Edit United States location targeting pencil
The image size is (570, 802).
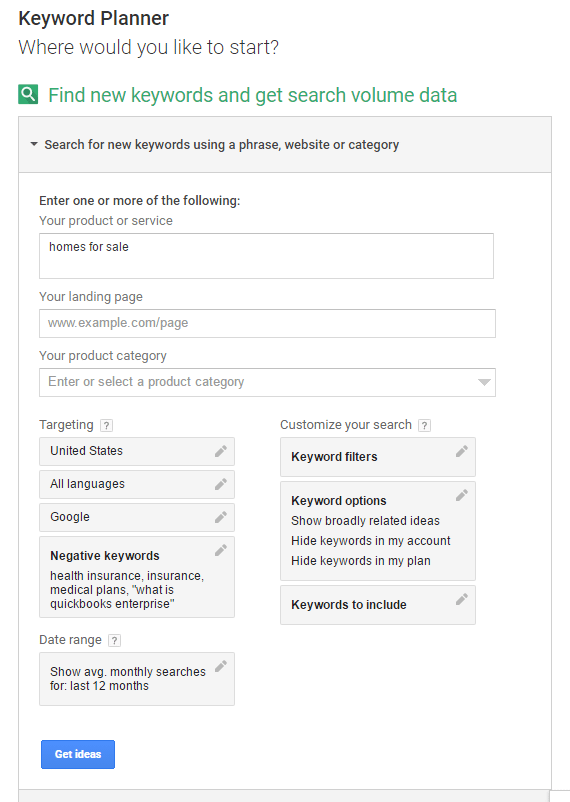[x=221, y=451]
